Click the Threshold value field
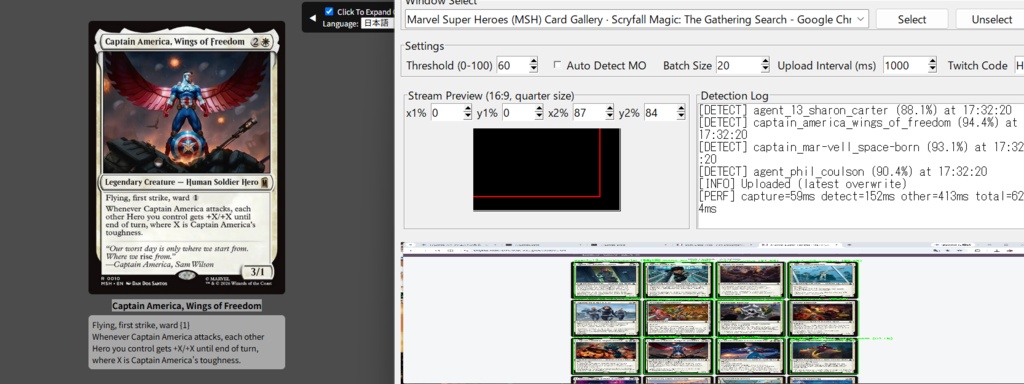The width and height of the screenshot is (1024, 384). pos(511,65)
